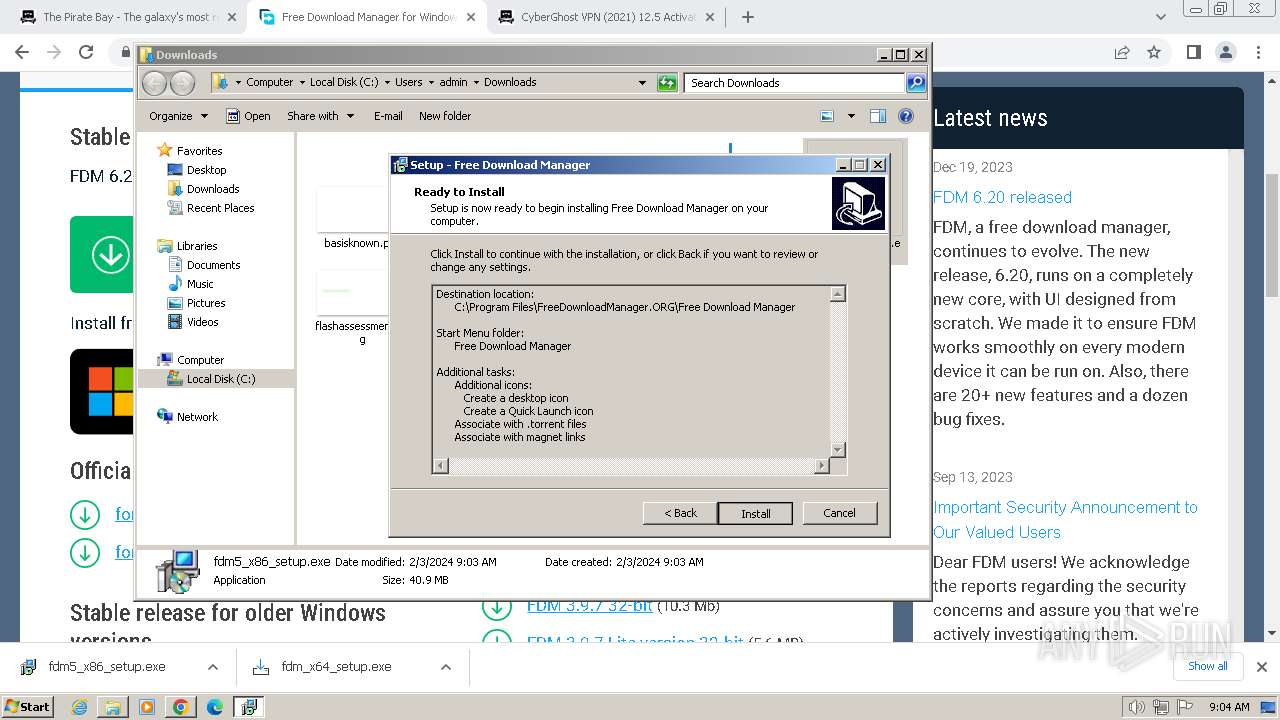Open Documents library
Screen dimensions: 1280x720
tap(213, 265)
